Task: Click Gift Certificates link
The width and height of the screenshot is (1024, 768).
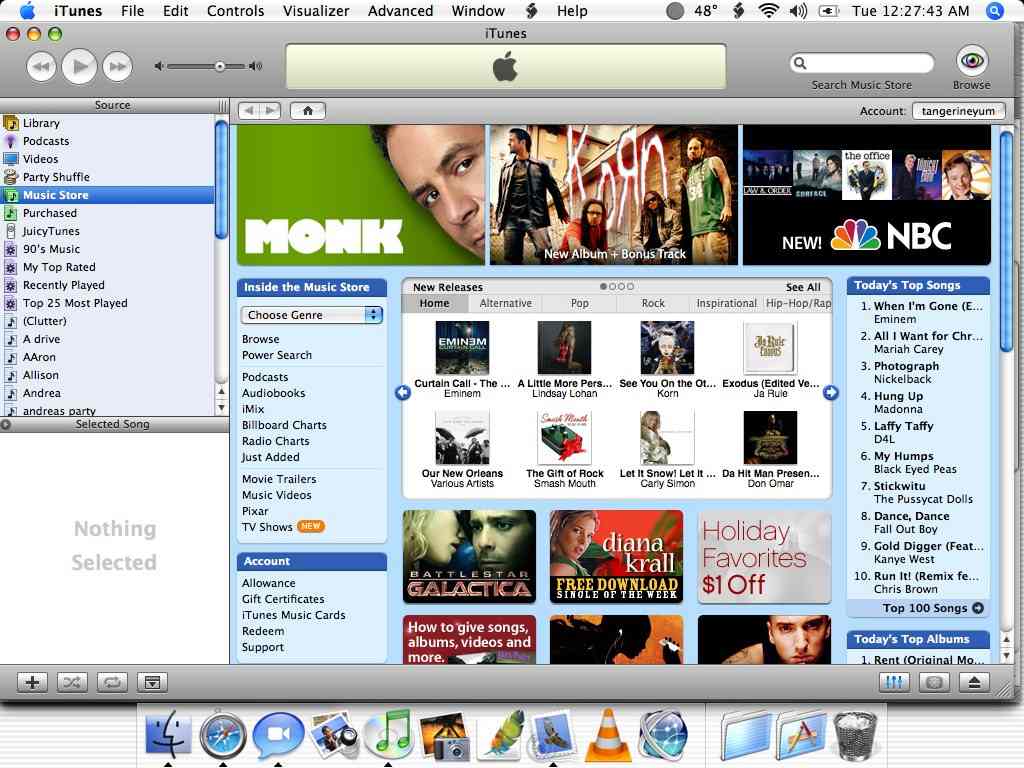Action: pos(283,599)
